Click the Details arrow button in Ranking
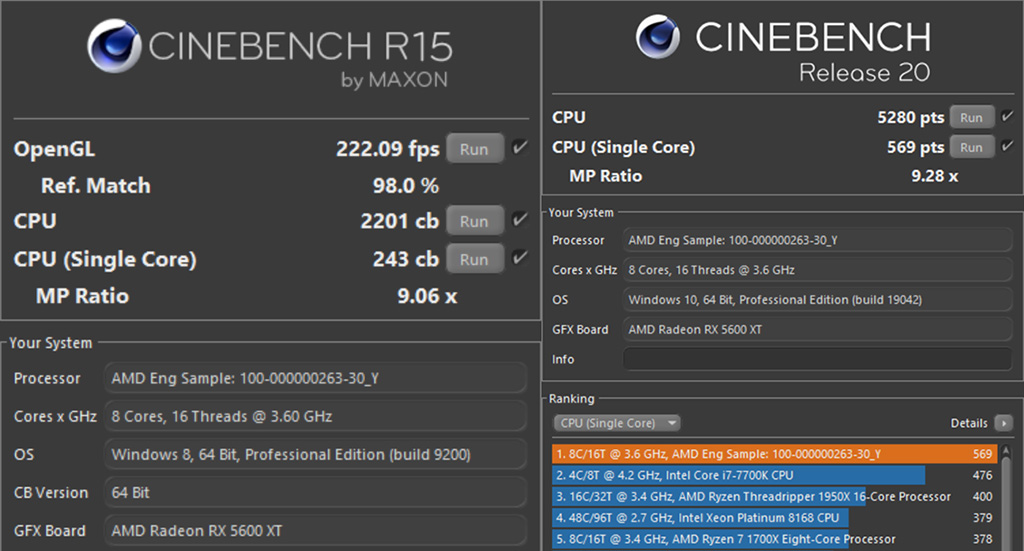Viewport: 1024px width, 551px height. click(1003, 423)
